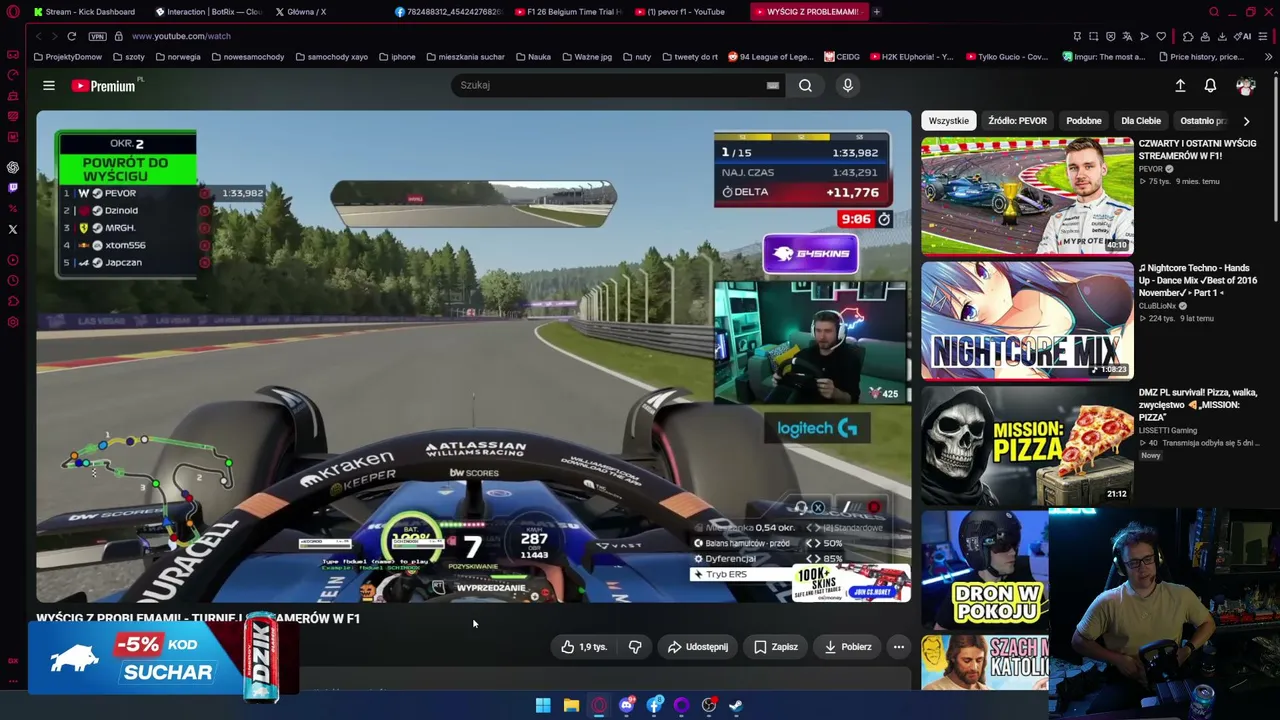Share the video via Udostępnij
Screen dimensions: 1280x720
(x=697, y=647)
